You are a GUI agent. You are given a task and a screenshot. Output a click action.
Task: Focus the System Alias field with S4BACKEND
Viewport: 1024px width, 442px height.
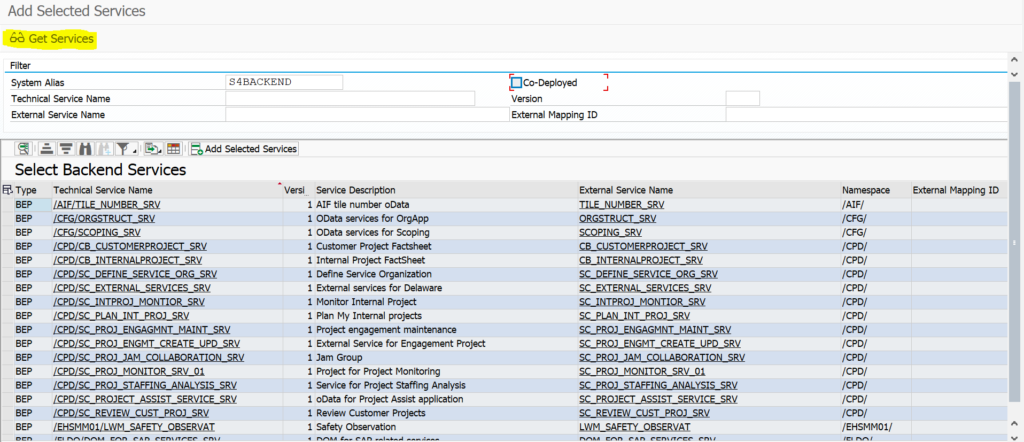point(283,82)
